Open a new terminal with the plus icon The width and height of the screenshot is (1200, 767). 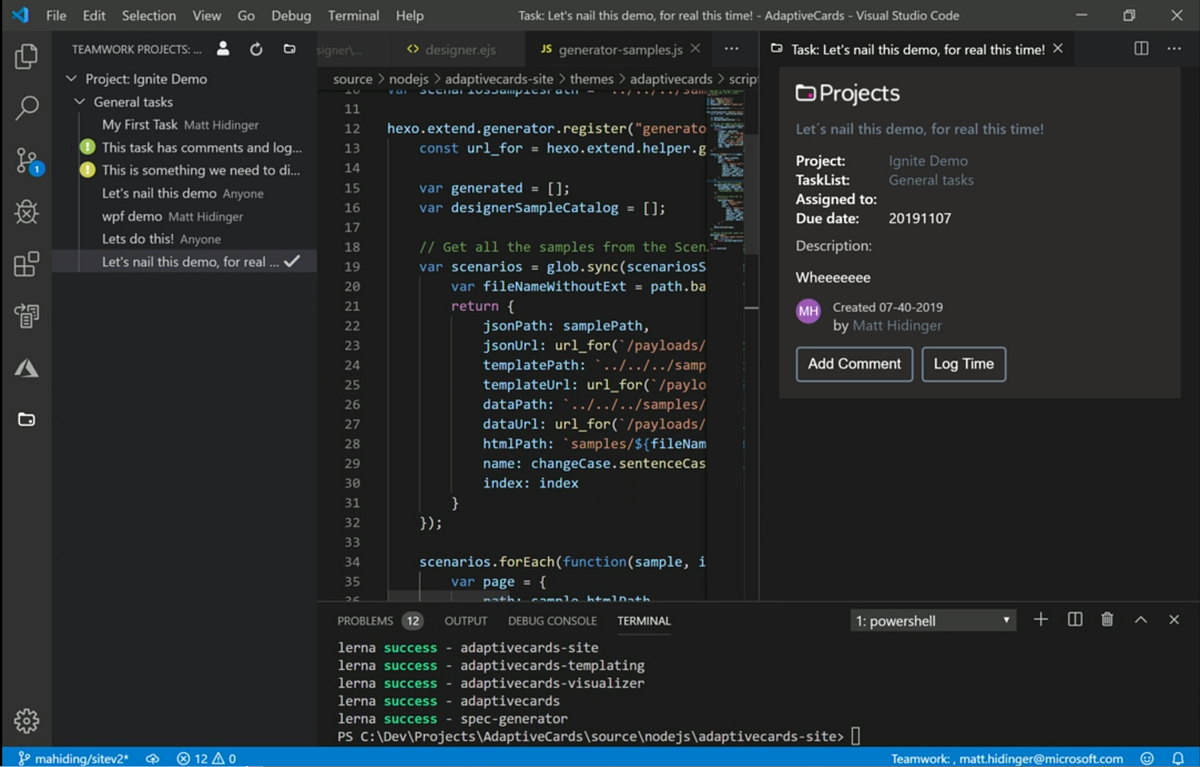coord(1040,620)
